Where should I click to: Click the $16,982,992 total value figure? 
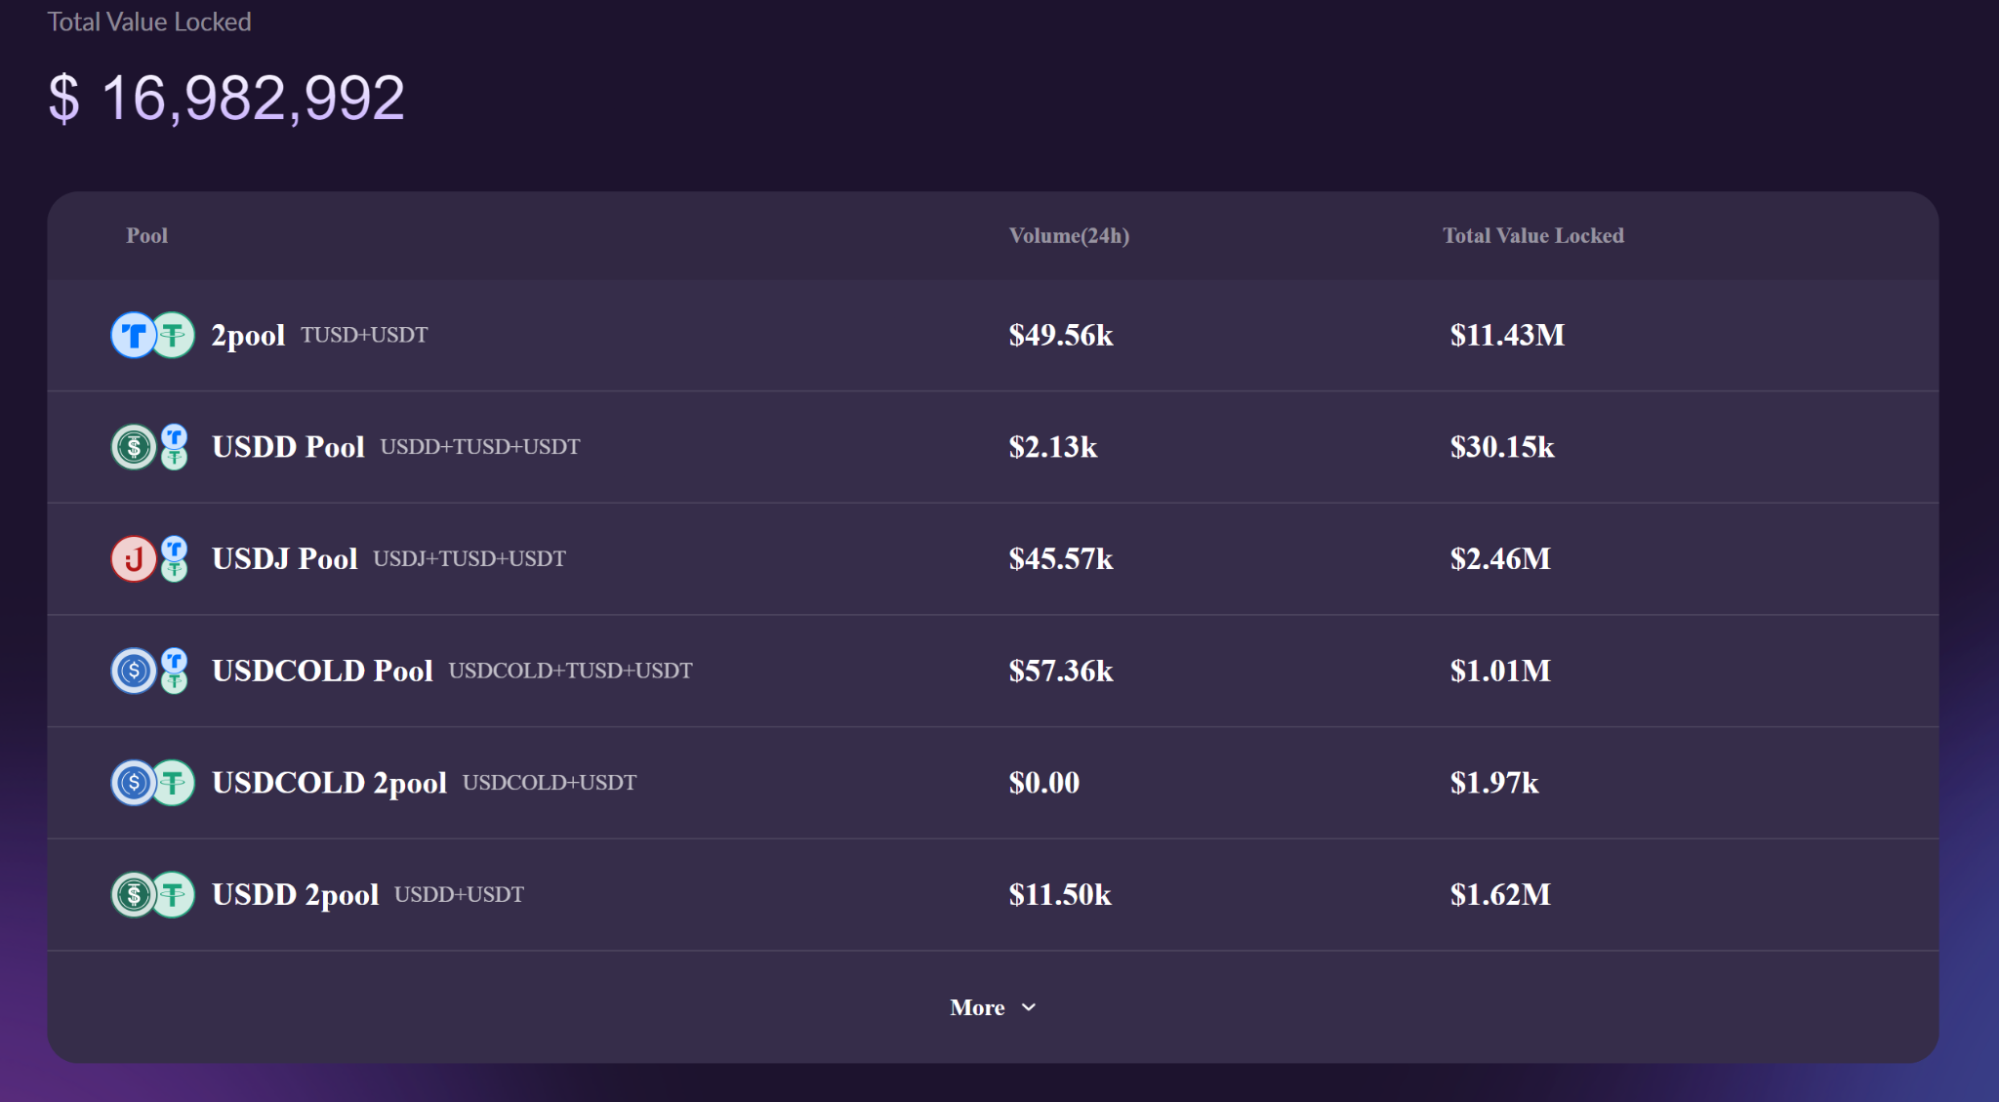click(x=227, y=98)
